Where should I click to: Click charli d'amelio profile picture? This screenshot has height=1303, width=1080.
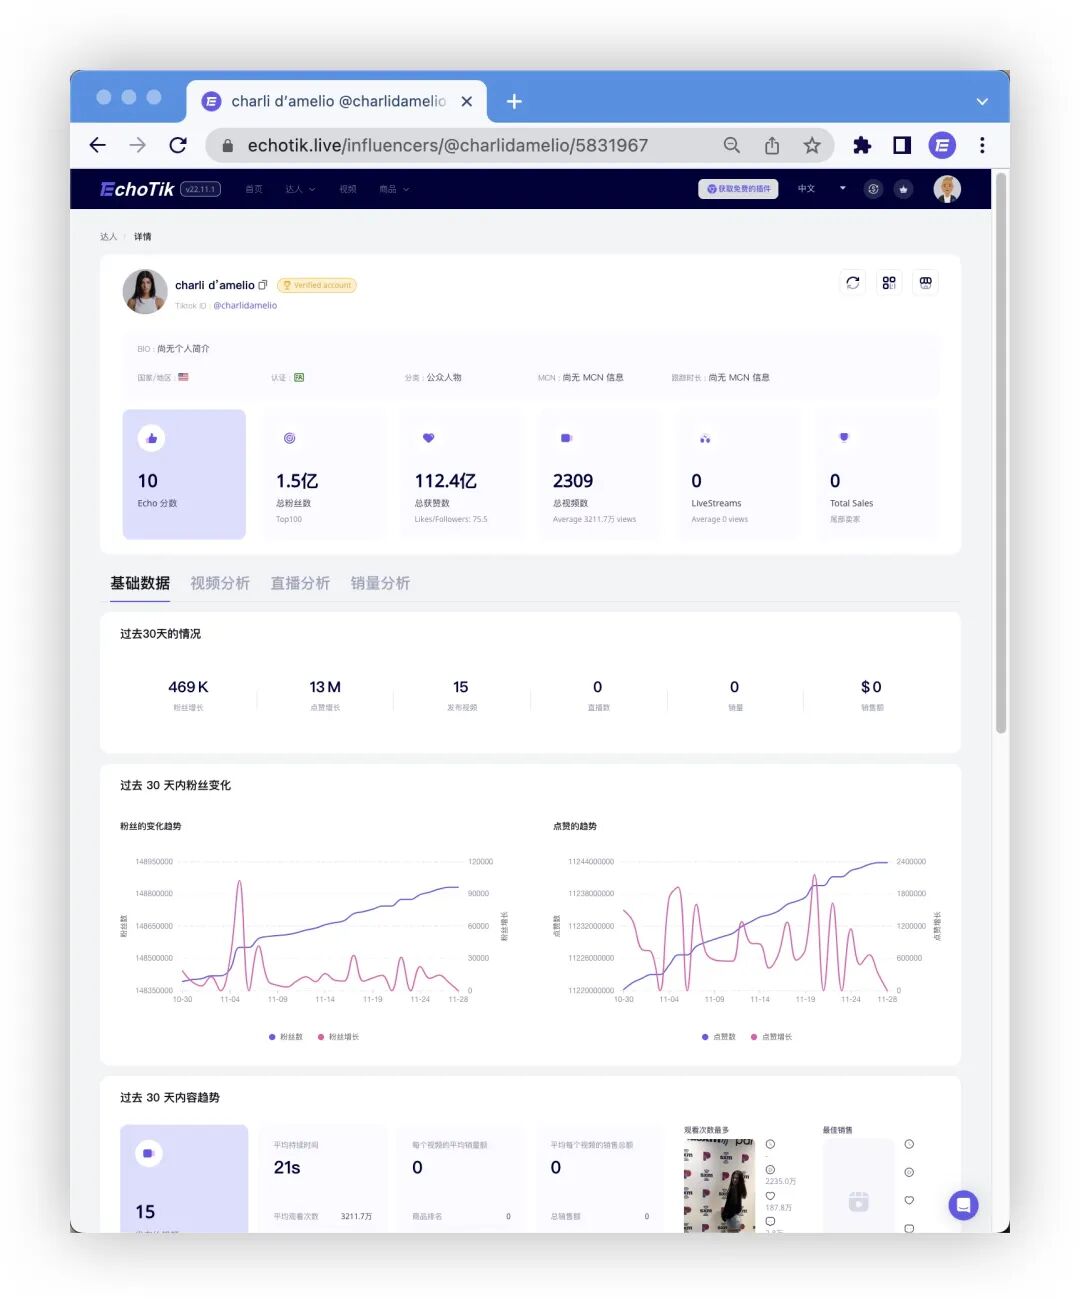[x=145, y=292]
